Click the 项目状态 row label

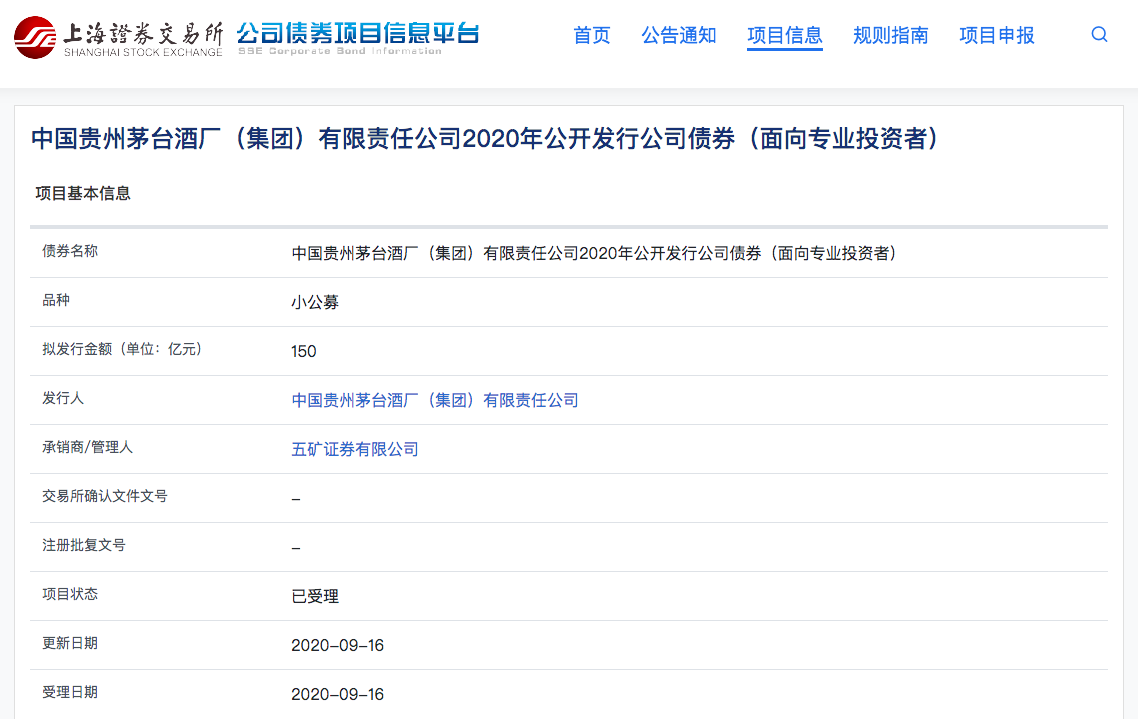70,594
